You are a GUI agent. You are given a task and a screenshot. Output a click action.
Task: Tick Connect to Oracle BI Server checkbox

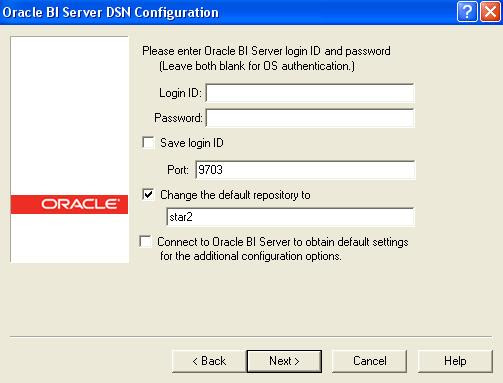tap(146, 241)
